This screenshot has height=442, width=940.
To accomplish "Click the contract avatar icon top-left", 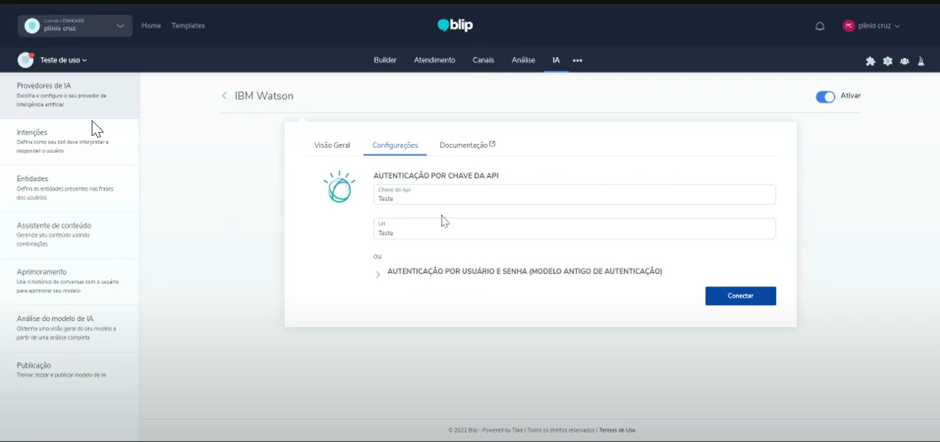I will click(x=32, y=26).
